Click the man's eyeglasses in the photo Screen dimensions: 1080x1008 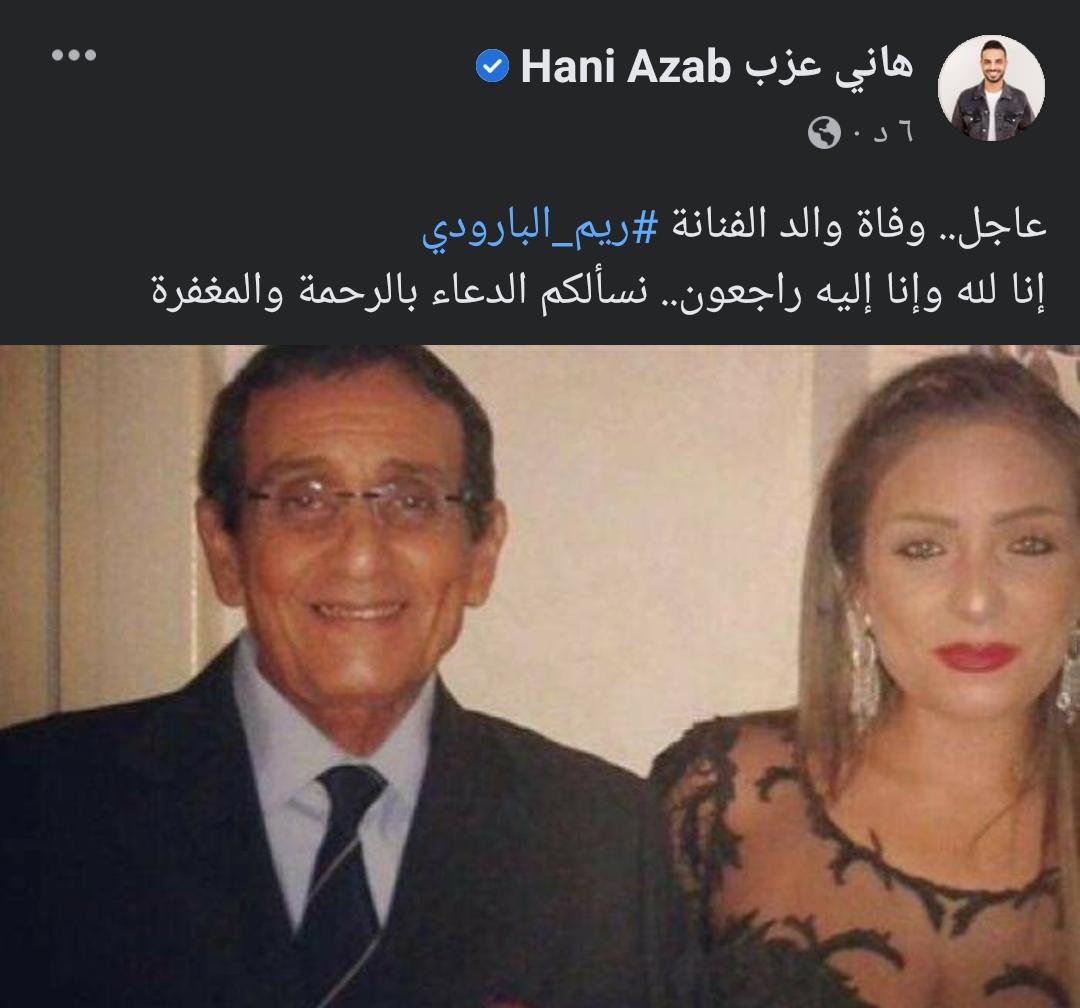(x=355, y=506)
